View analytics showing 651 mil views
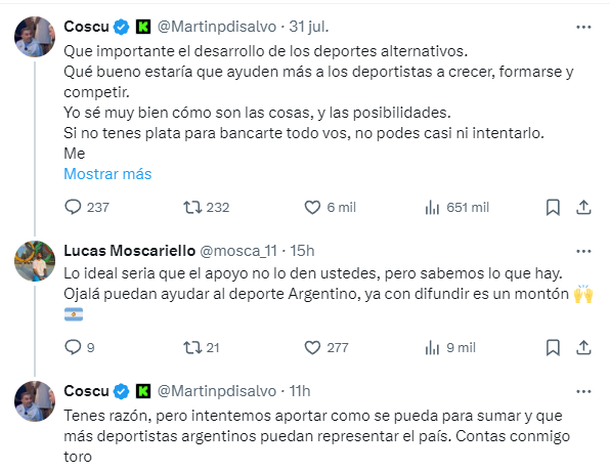Image resolution: width=610 pixels, height=472 pixels. (x=433, y=207)
